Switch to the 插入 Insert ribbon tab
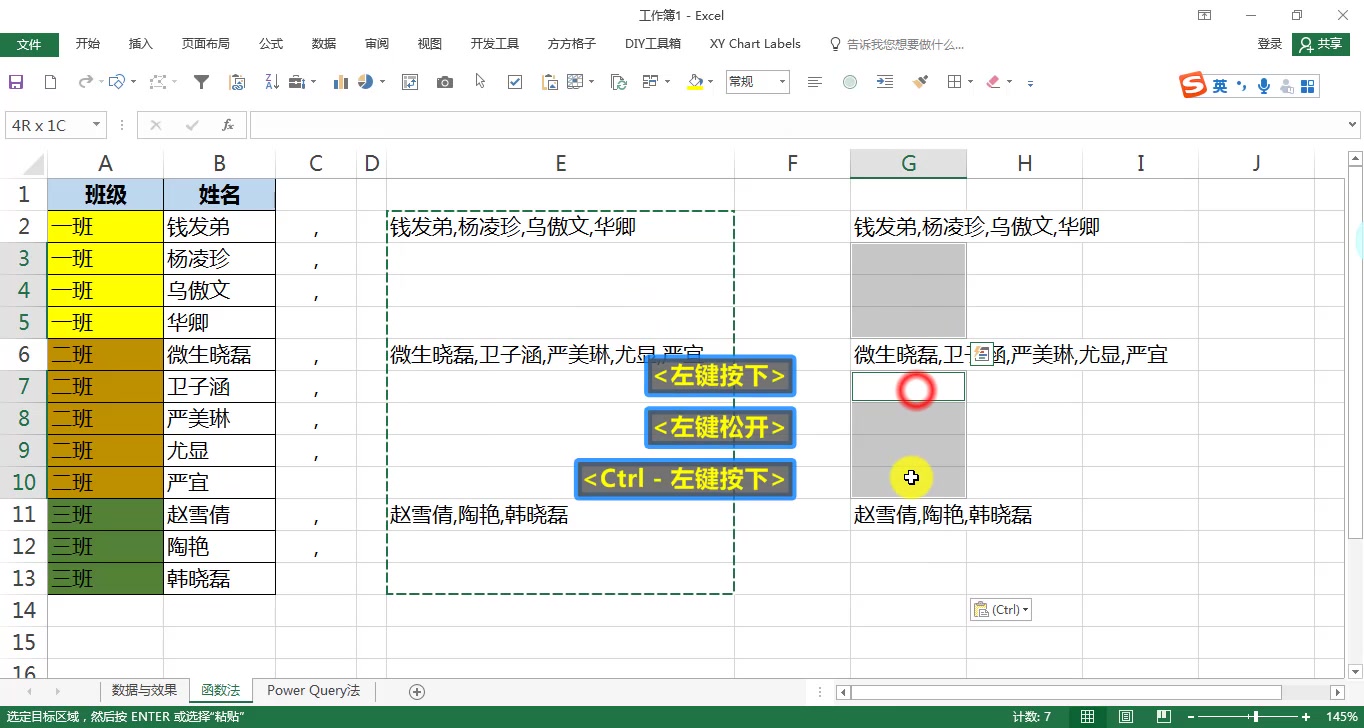Screen dimensions: 1364x728 click(141, 44)
